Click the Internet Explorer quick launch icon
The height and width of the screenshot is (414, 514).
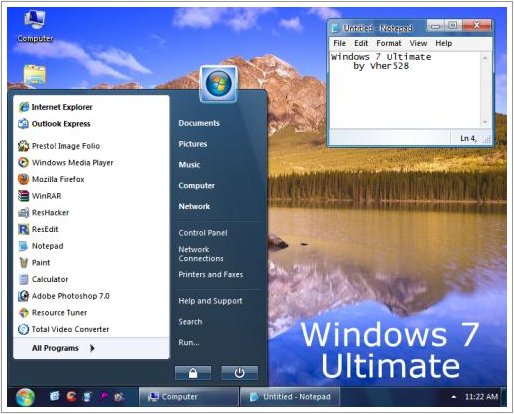[54, 396]
